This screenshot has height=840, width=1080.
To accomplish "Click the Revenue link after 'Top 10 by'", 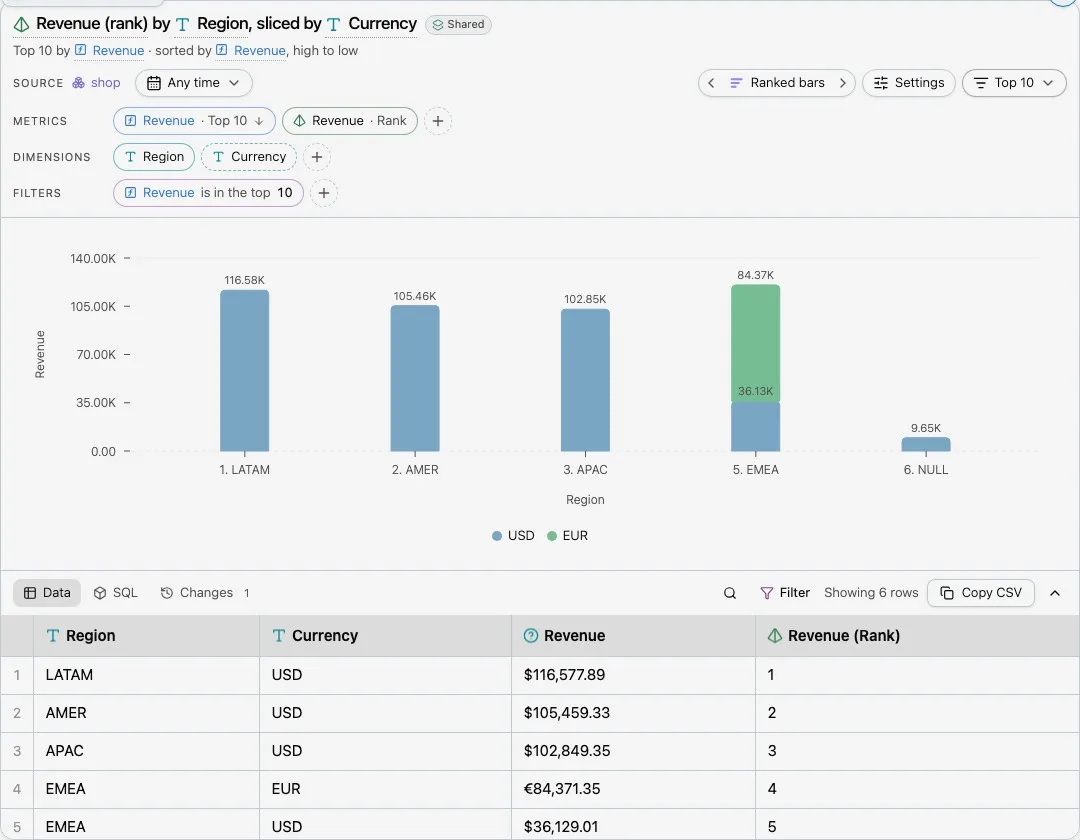I will click(110, 50).
